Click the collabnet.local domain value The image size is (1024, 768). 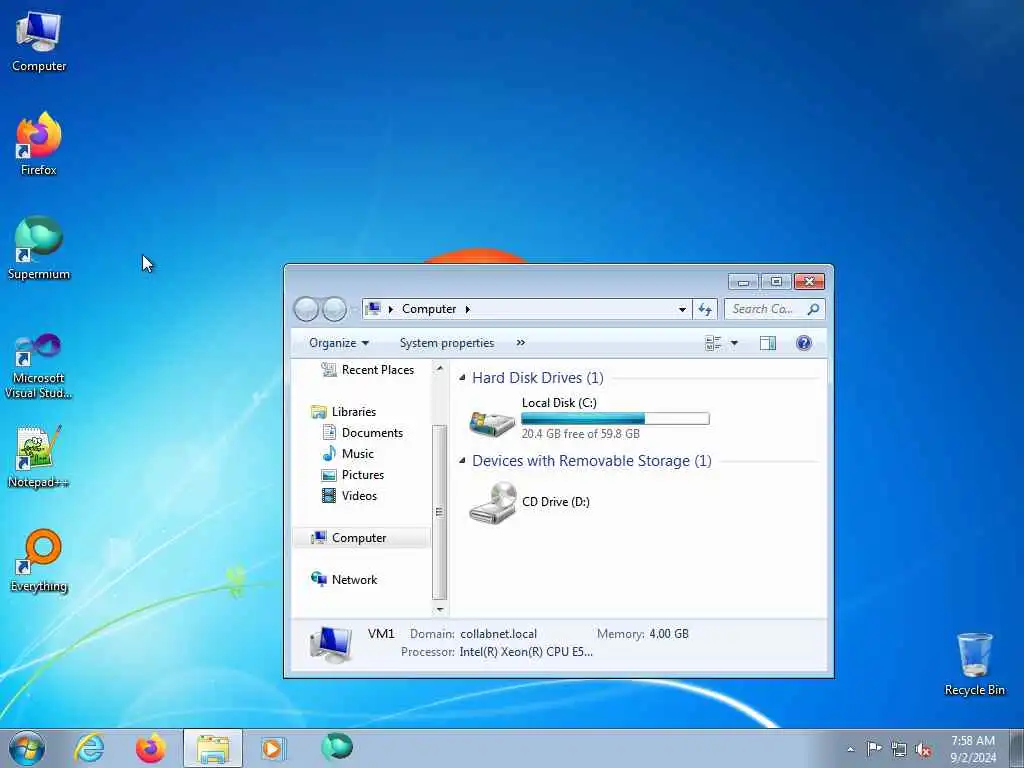pos(498,633)
